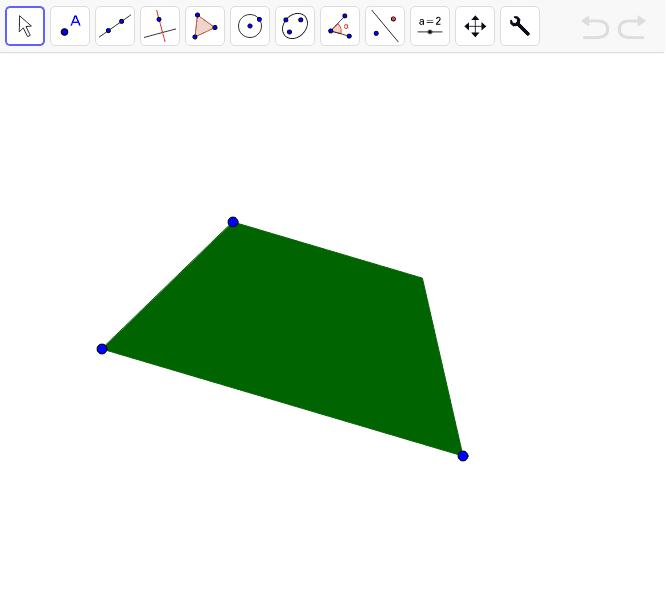Pick the Perpendicular Line tool
The image size is (666, 597).
click(160, 26)
